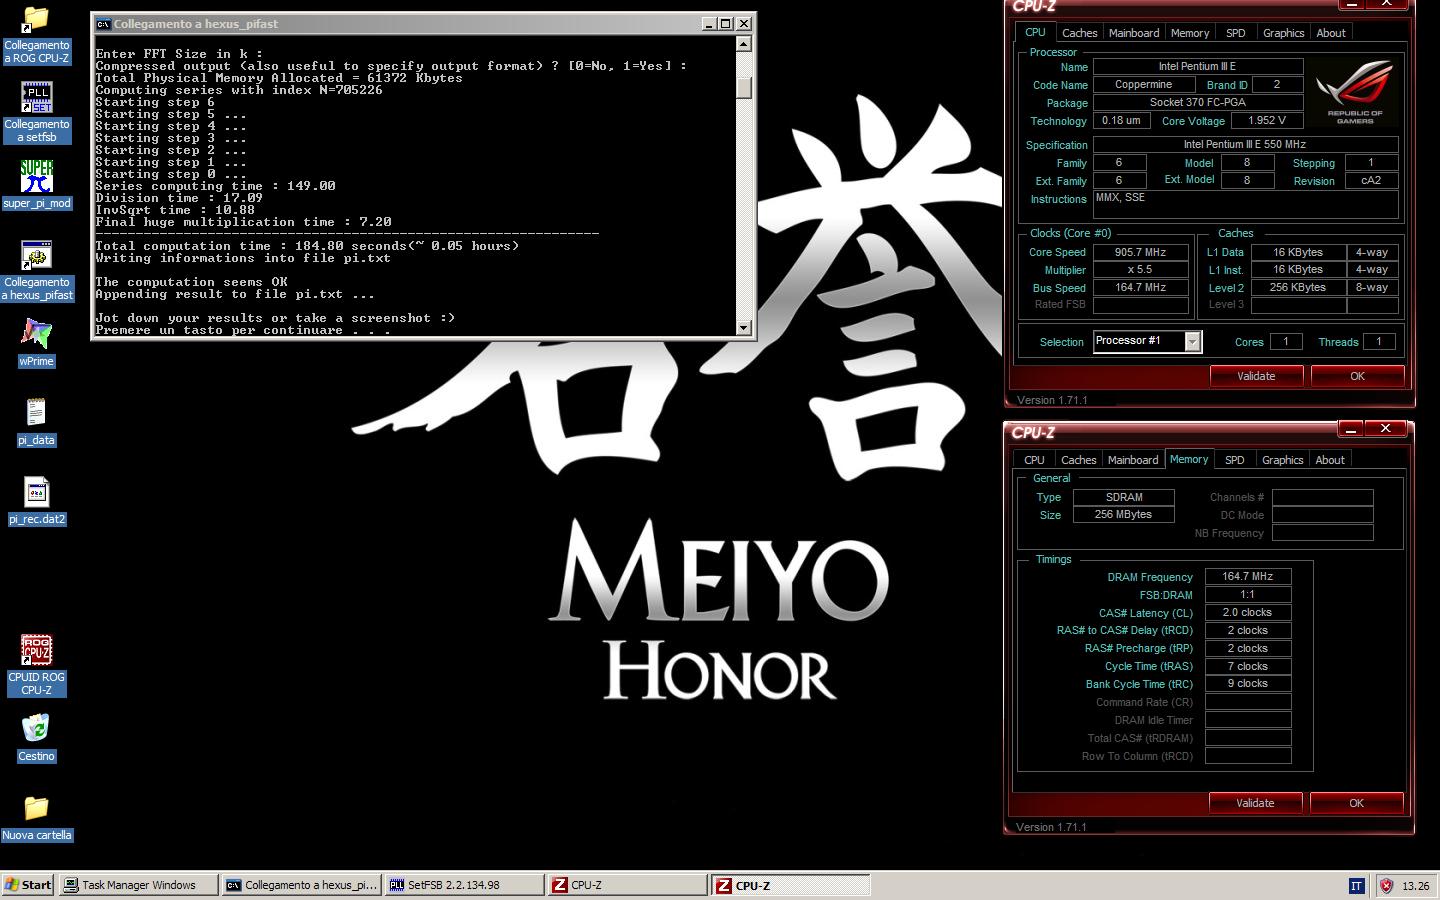The height and width of the screenshot is (900, 1440).
Task: Open the ROG CPU-Z shortcut folder icon
Action: (x=36, y=20)
